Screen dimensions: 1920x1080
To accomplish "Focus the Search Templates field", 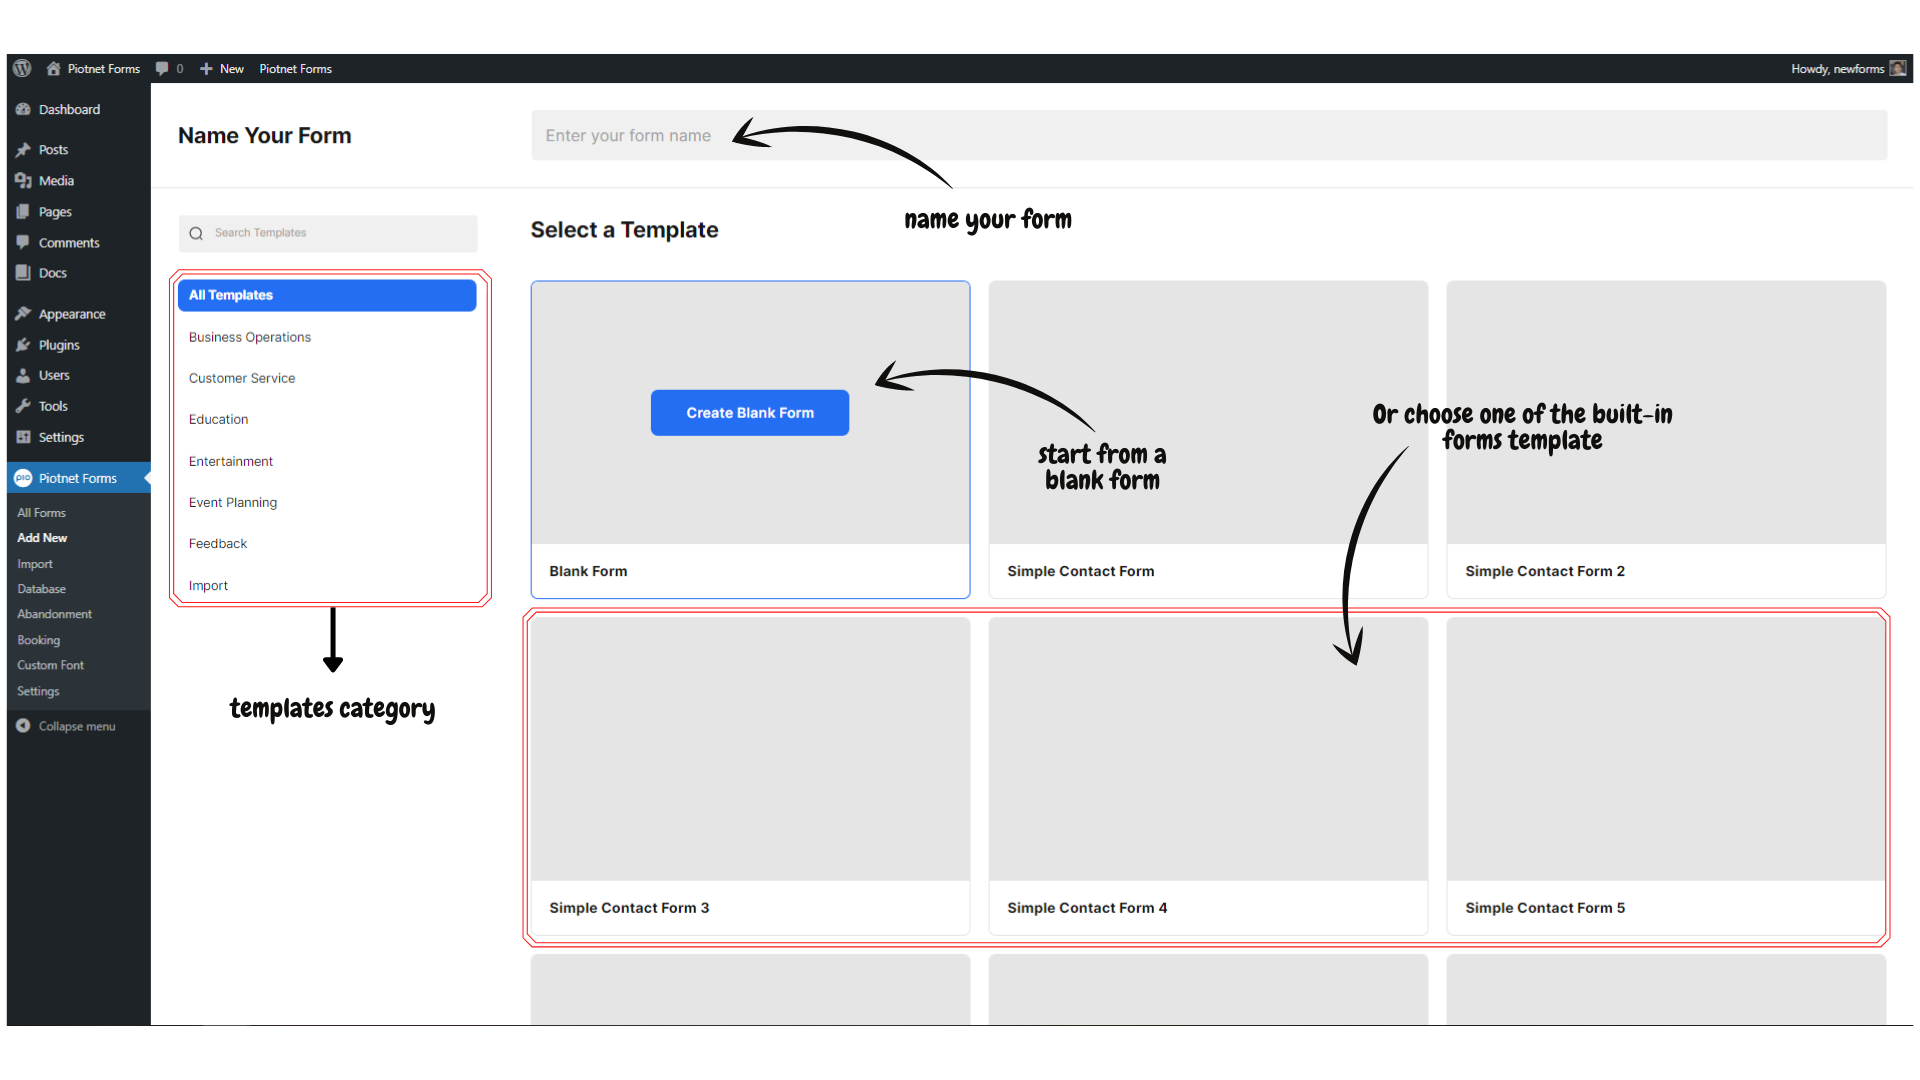I will tap(328, 233).
